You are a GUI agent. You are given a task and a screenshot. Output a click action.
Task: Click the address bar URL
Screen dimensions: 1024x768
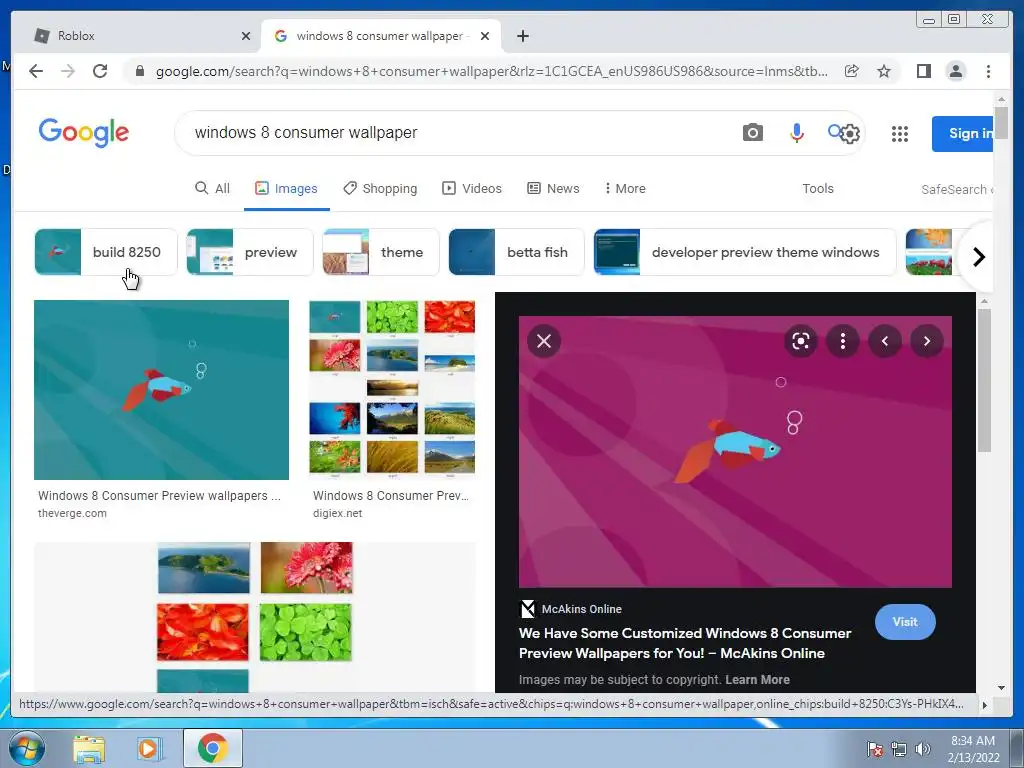491,71
